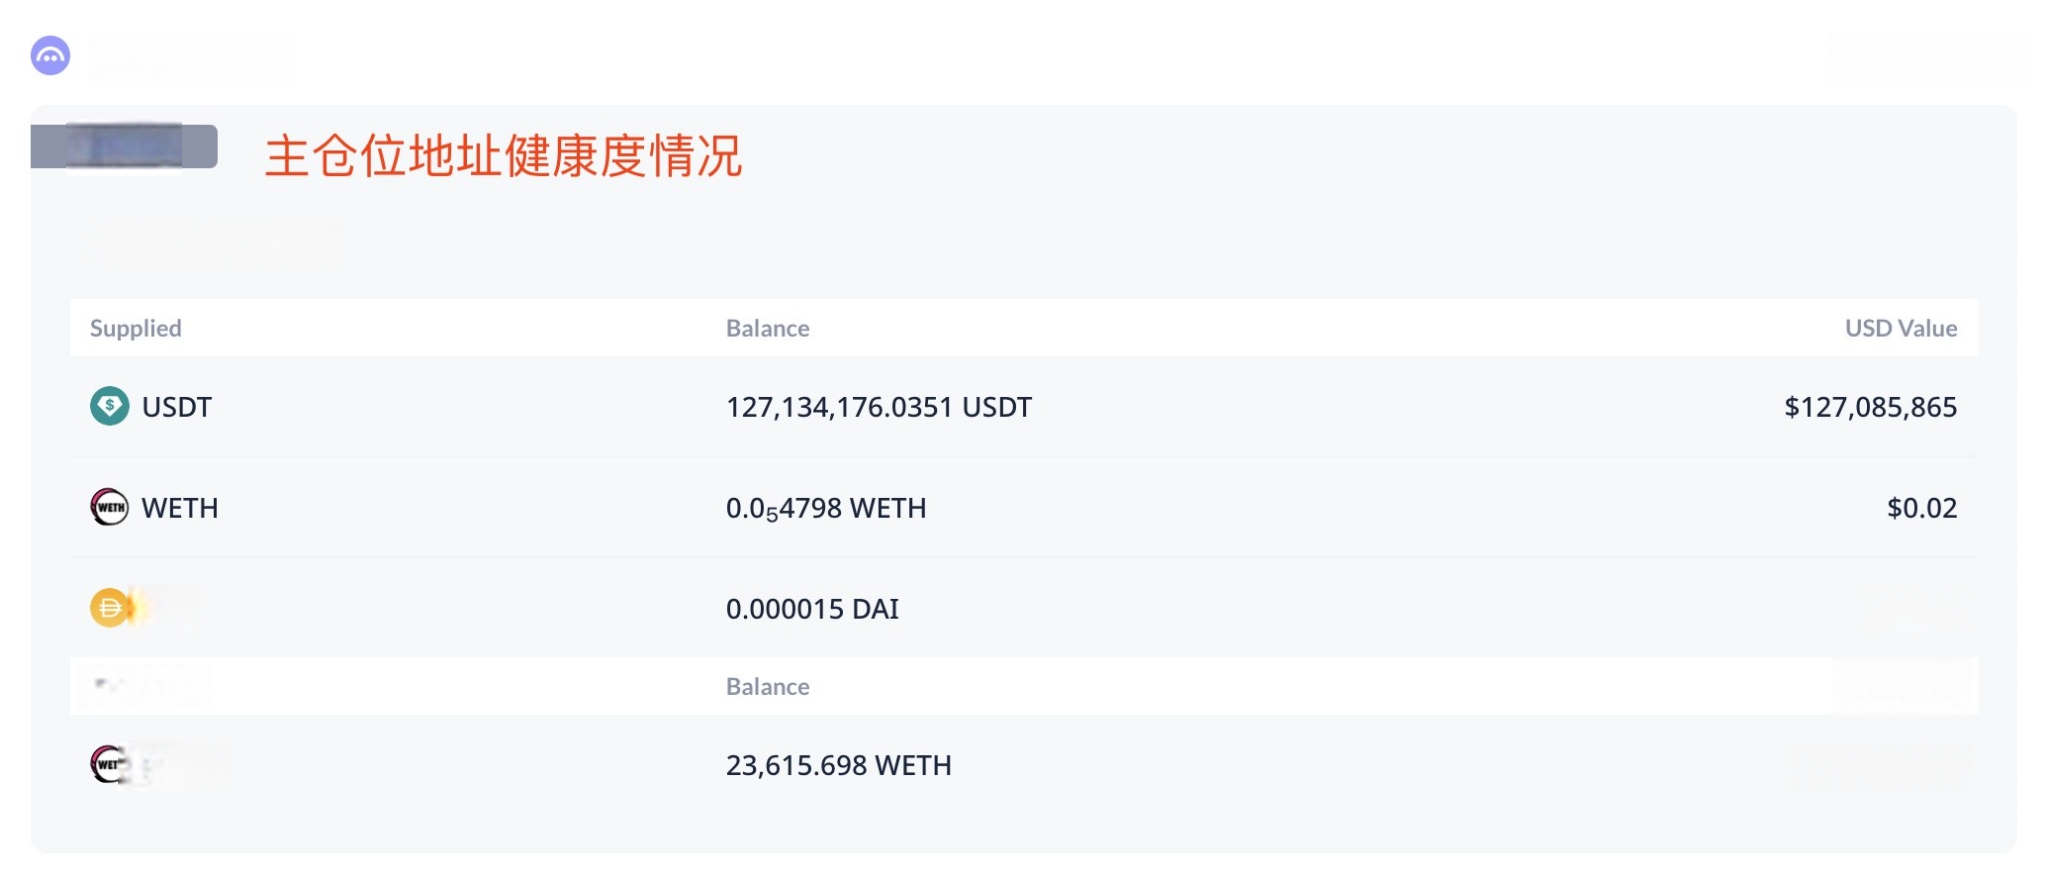2048x879 pixels.
Task: Click the purple DeBank logo icon
Action: coord(50,56)
